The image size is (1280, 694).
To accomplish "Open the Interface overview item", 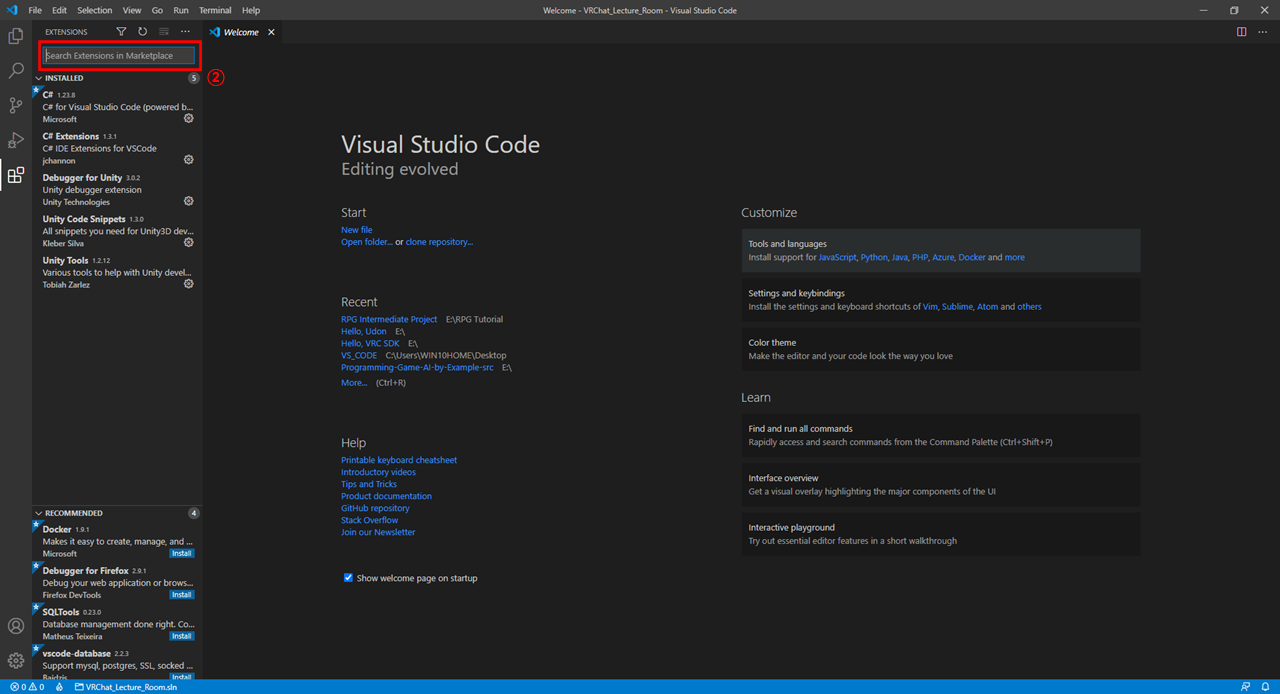I will pos(941,484).
